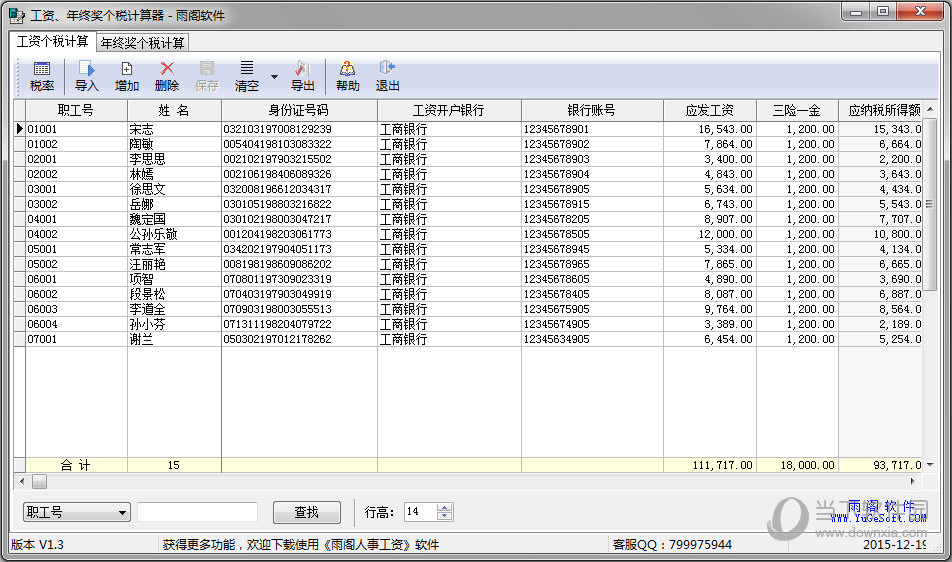Click the 导入 import icon
The width and height of the screenshot is (952, 562).
(x=86, y=76)
